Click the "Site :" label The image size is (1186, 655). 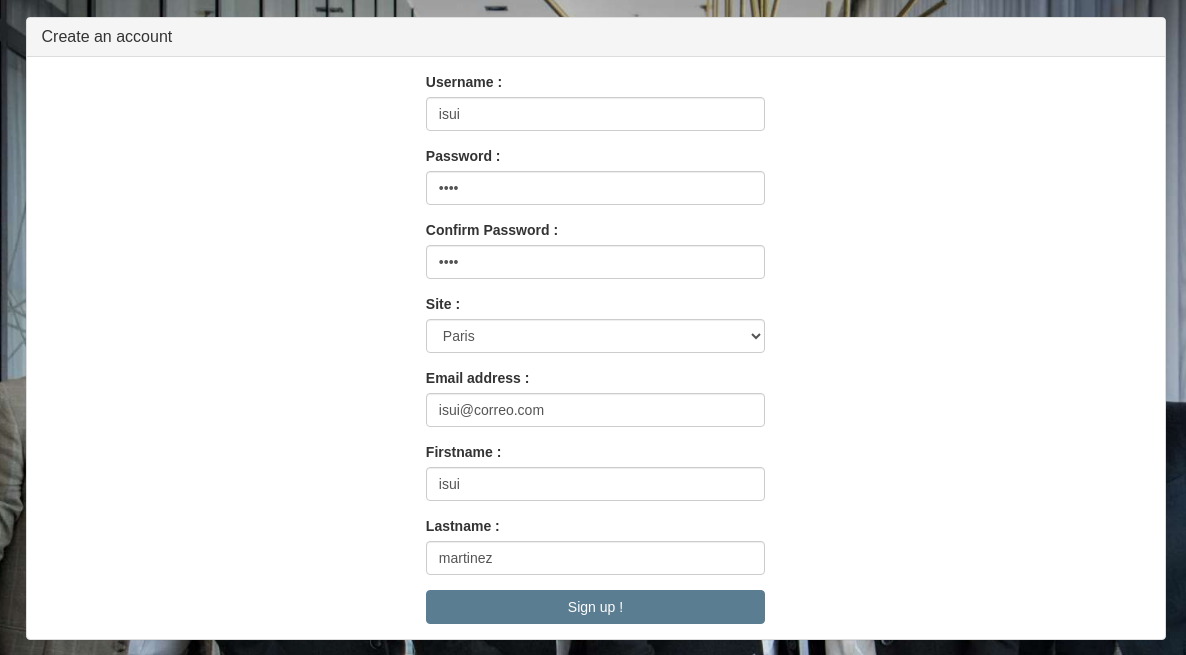pyautogui.click(x=443, y=304)
